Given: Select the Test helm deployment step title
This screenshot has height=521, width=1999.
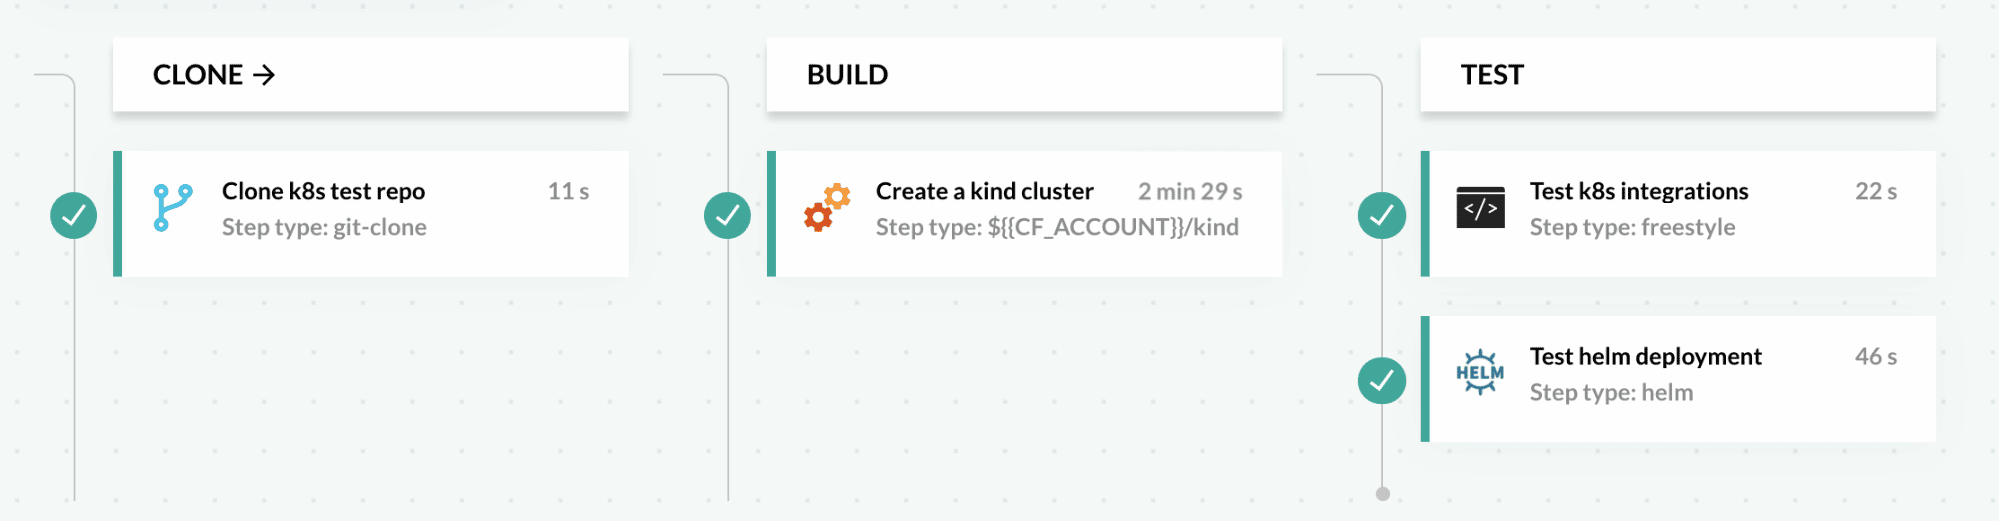Looking at the screenshot, I should pyautogui.click(x=1645, y=356).
